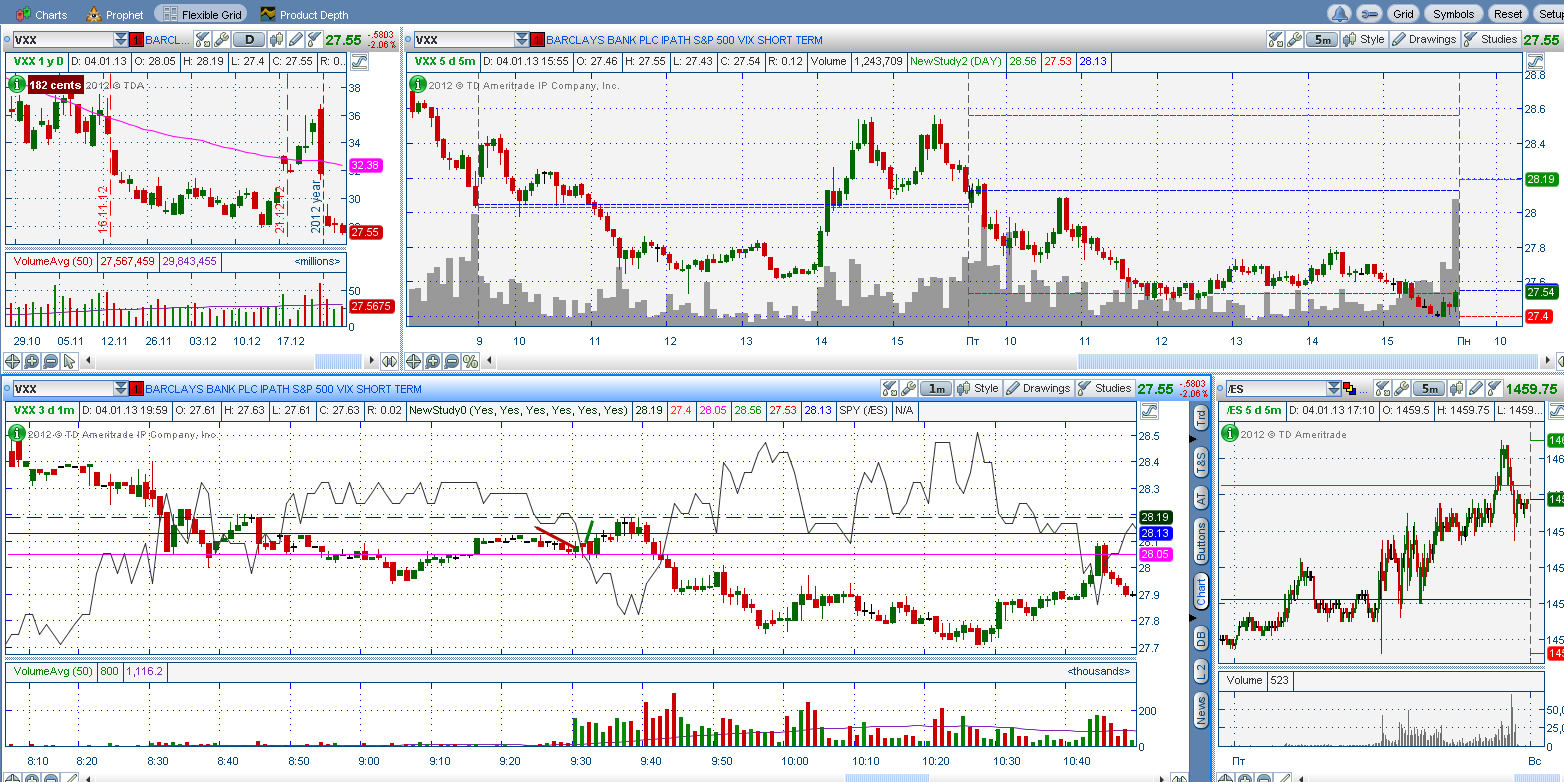This screenshot has height=782, width=1564.
Task: Open studies flask icon on the /ES chart
Action: click(1495, 389)
